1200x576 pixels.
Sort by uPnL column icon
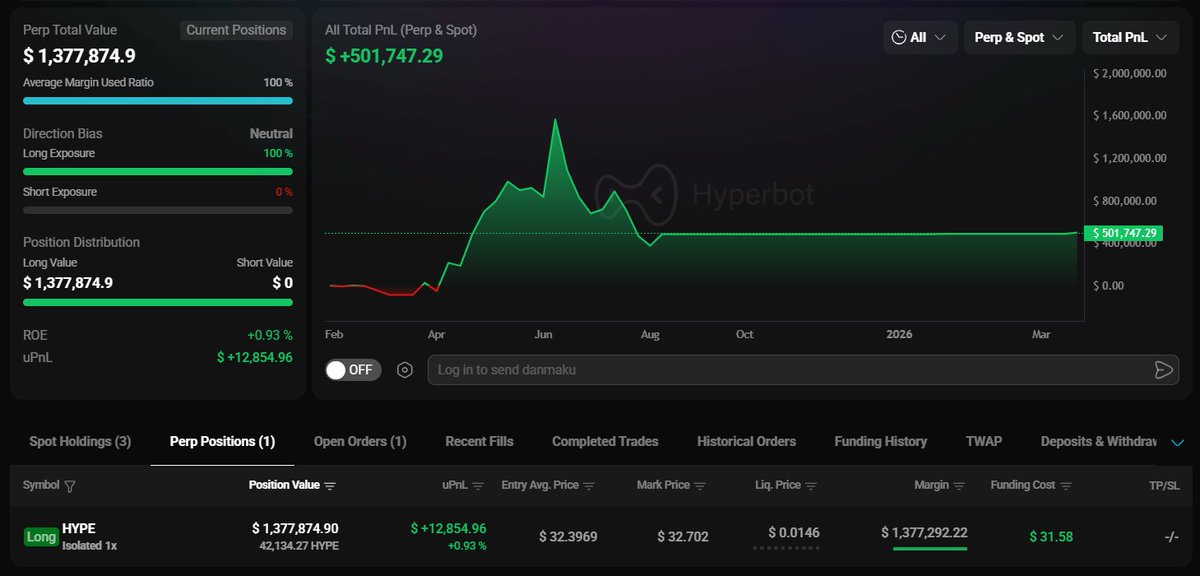[x=478, y=486]
